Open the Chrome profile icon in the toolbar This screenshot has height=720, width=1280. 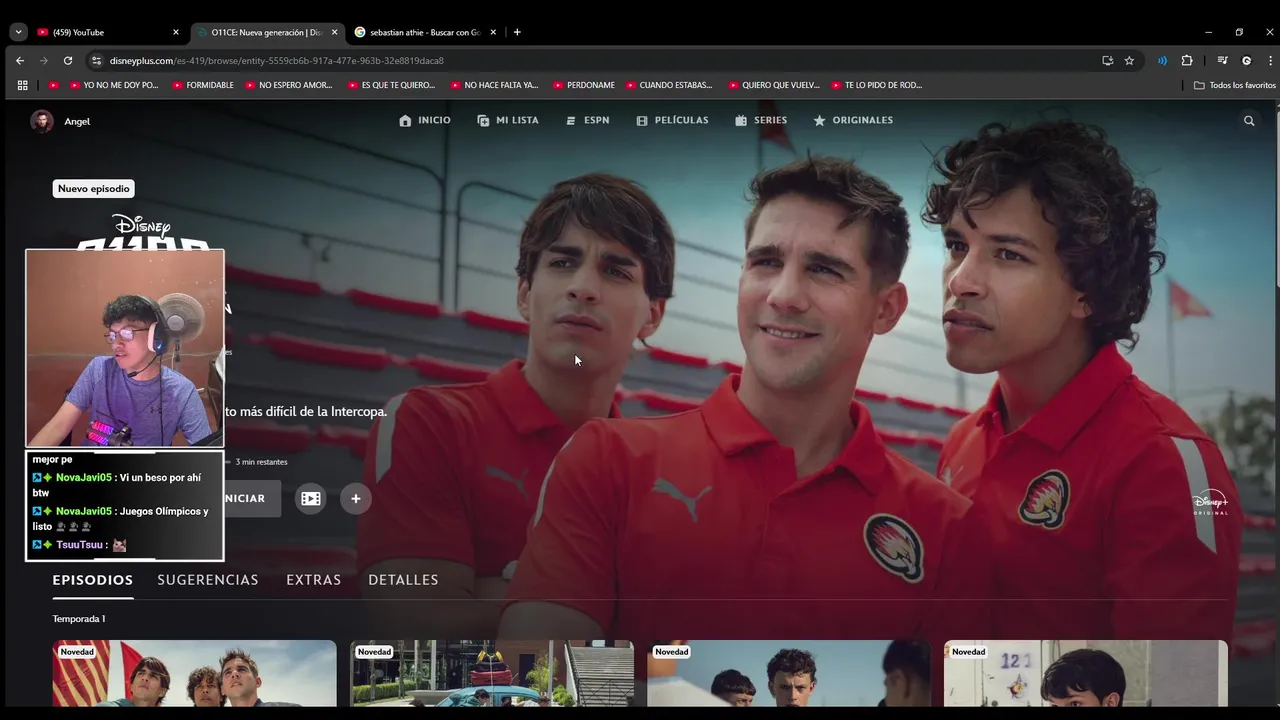coord(1246,61)
